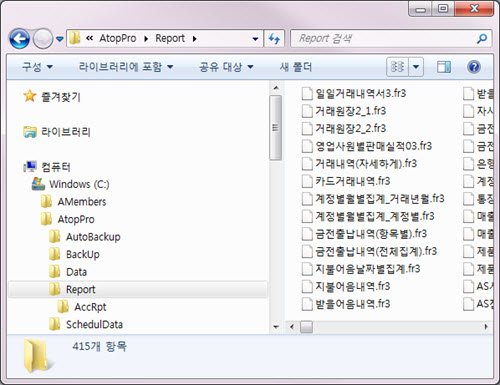Screen dimensions: 500x385
Task: Click AtopPro in the address bar
Action: [x=118, y=38]
